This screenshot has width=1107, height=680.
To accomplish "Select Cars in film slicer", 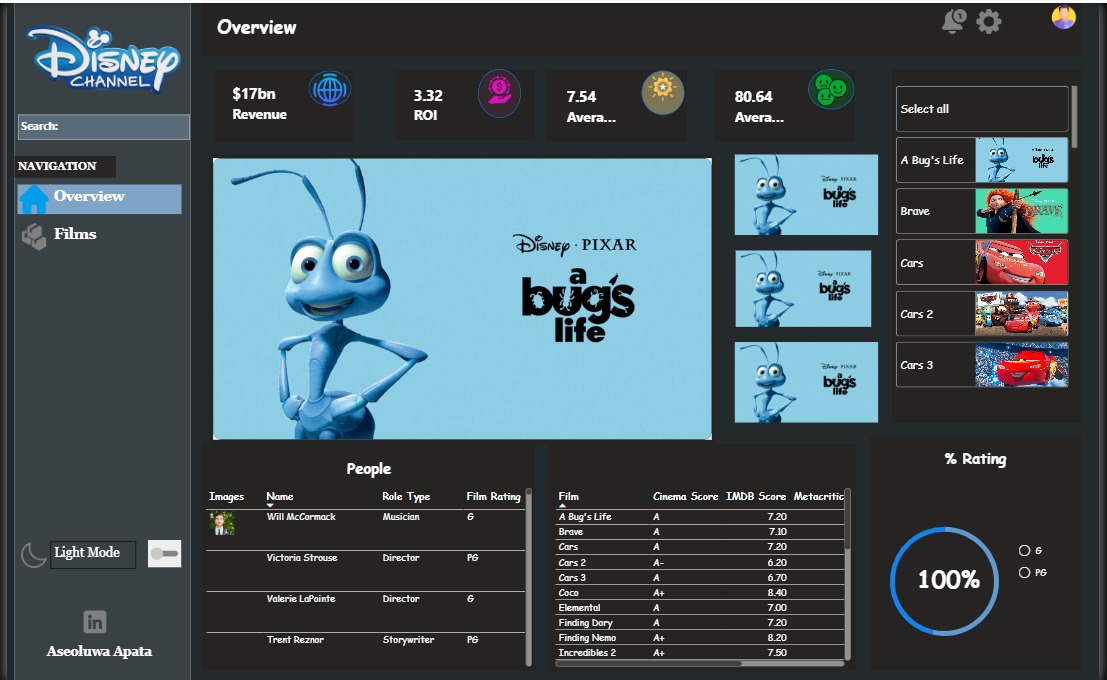I will tap(982, 263).
